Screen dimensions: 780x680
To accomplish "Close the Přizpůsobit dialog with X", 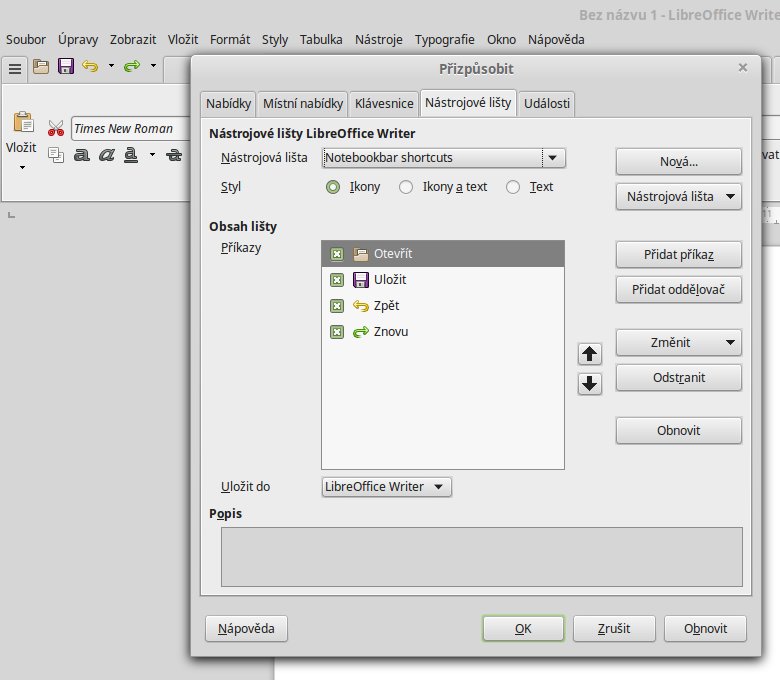I will point(743,68).
